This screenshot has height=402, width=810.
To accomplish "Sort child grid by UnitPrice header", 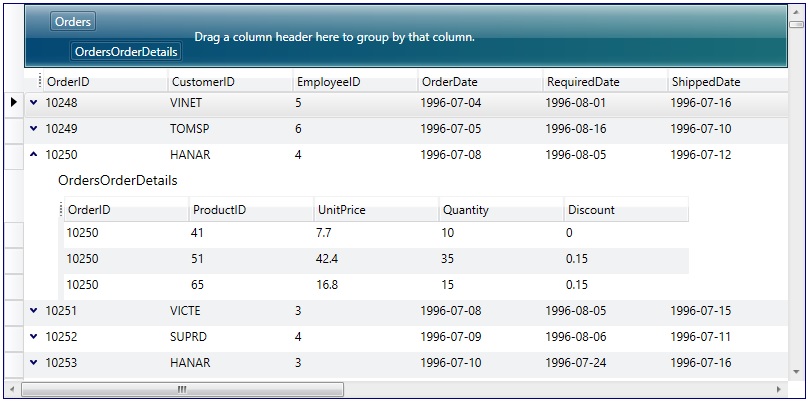I will click(x=375, y=210).
